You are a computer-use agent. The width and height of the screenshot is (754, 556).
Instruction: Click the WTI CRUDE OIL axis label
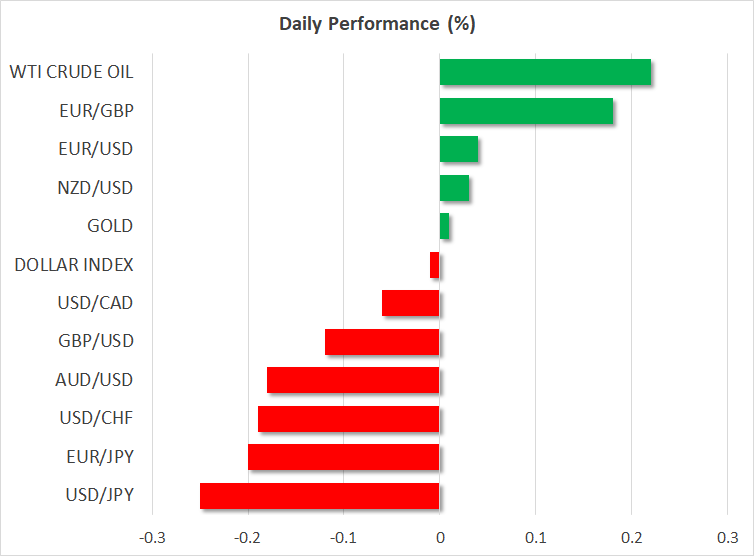(71, 73)
